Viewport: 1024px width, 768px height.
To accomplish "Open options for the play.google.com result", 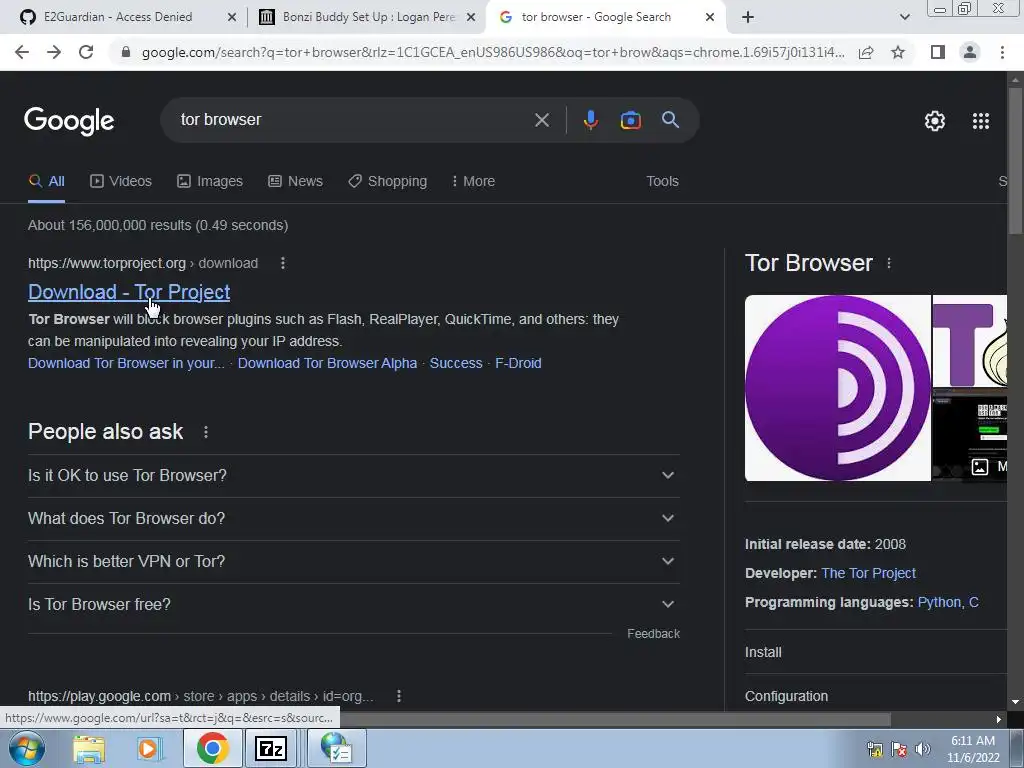I will [x=398, y=696].
